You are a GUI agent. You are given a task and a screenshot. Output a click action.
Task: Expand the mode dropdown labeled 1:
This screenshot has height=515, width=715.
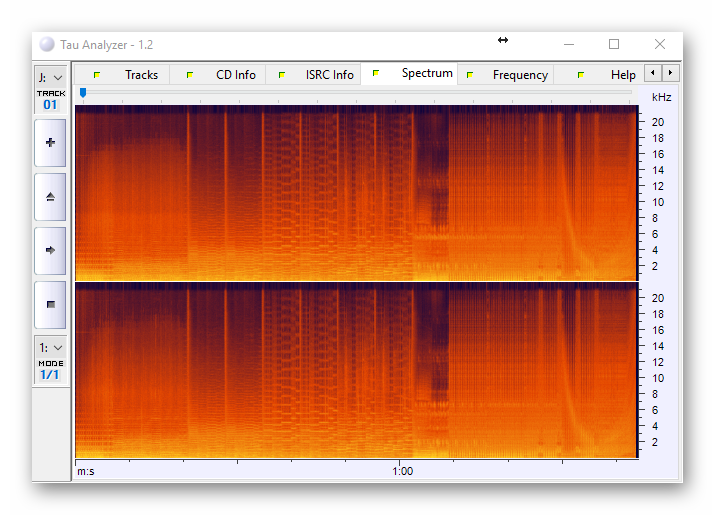(x=50, y=347)
